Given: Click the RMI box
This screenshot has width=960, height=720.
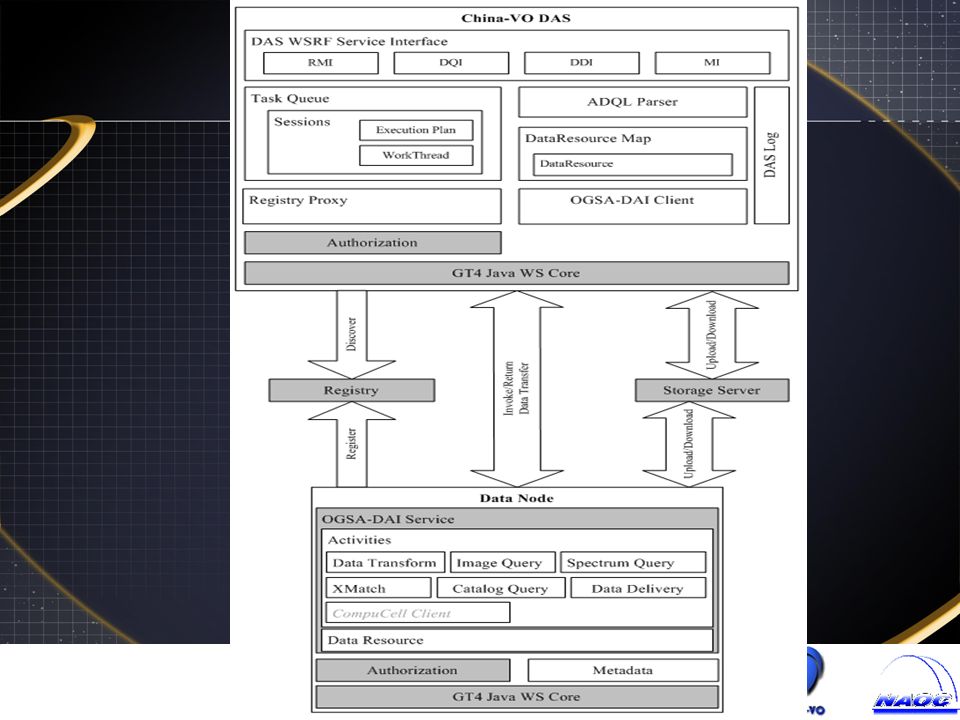Looking at the screenshot, I should (x=320, y=62).
